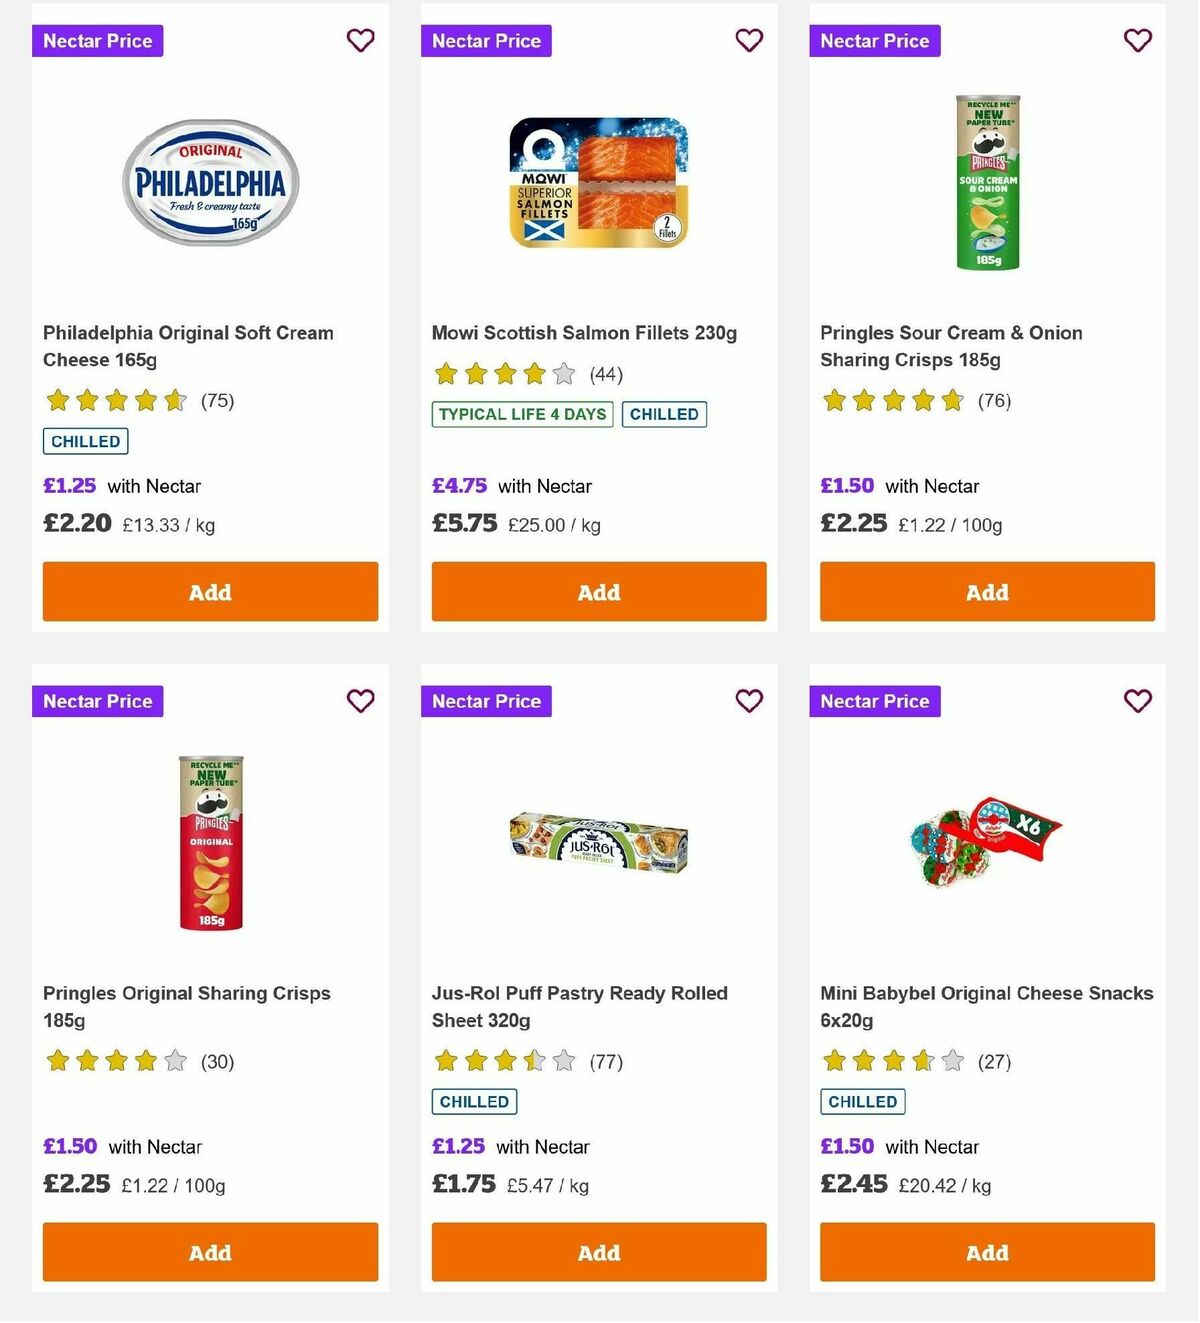
Task: Click Nectar Price badge on Pringles Original card
Action: [x=97, y=701]
